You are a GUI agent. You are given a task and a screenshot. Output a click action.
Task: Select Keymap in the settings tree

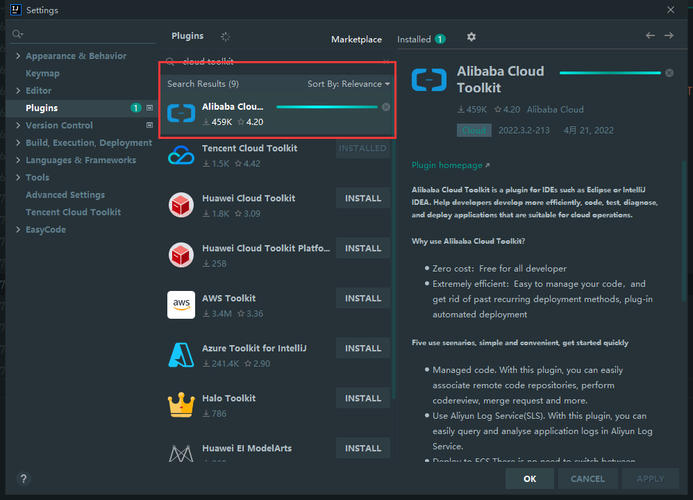click(42, 73)
